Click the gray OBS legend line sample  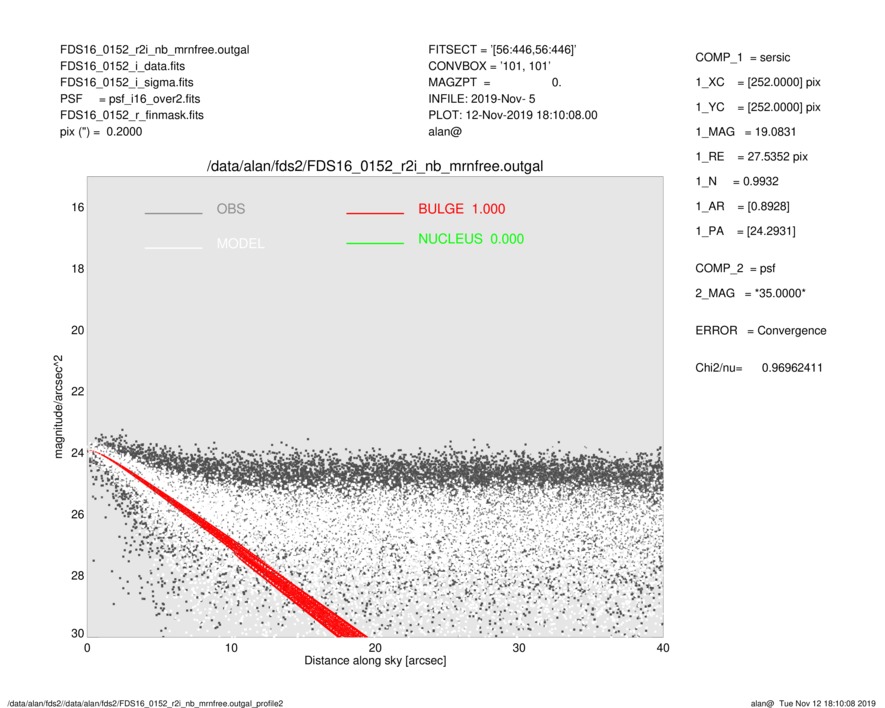click(x=173, y=213)
